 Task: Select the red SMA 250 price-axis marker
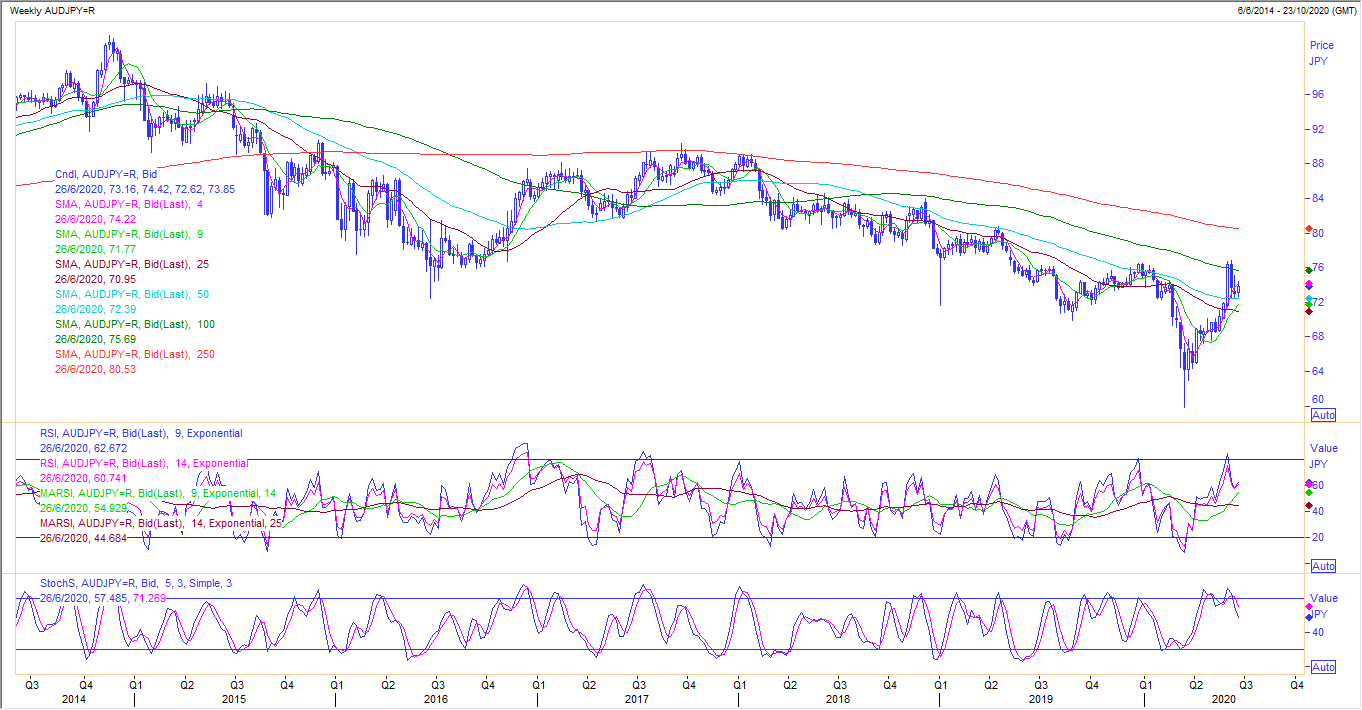(x=1309, y=230)
